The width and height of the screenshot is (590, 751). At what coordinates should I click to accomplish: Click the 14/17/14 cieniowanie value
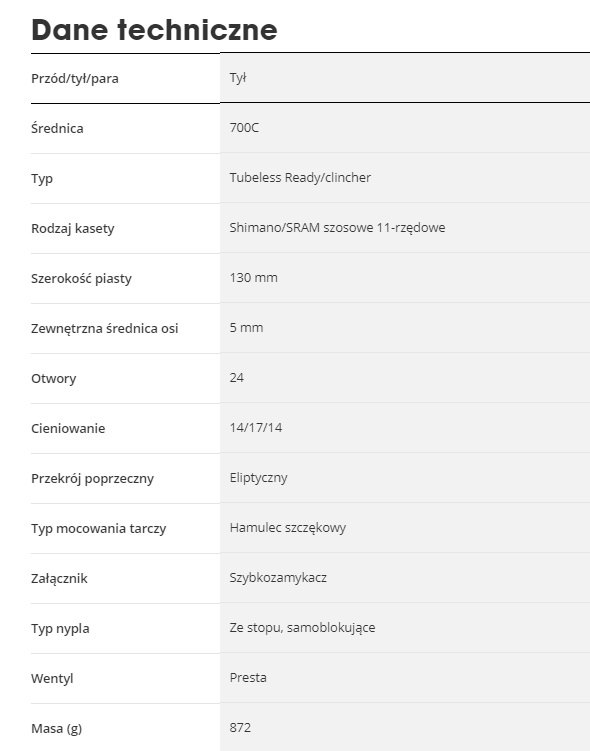[x=256, y=427]
